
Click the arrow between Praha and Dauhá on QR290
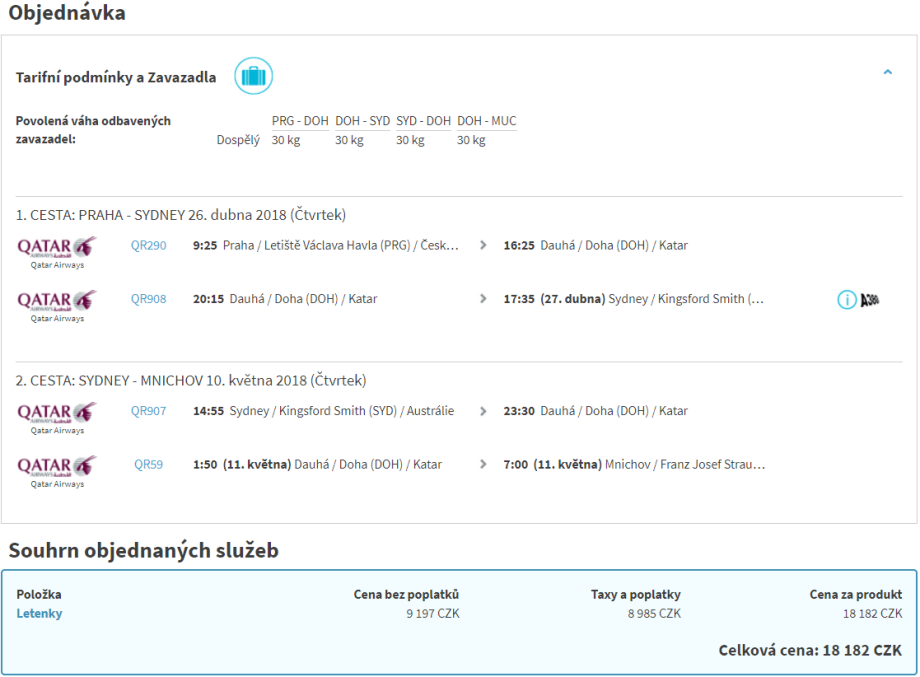(484, 245)
